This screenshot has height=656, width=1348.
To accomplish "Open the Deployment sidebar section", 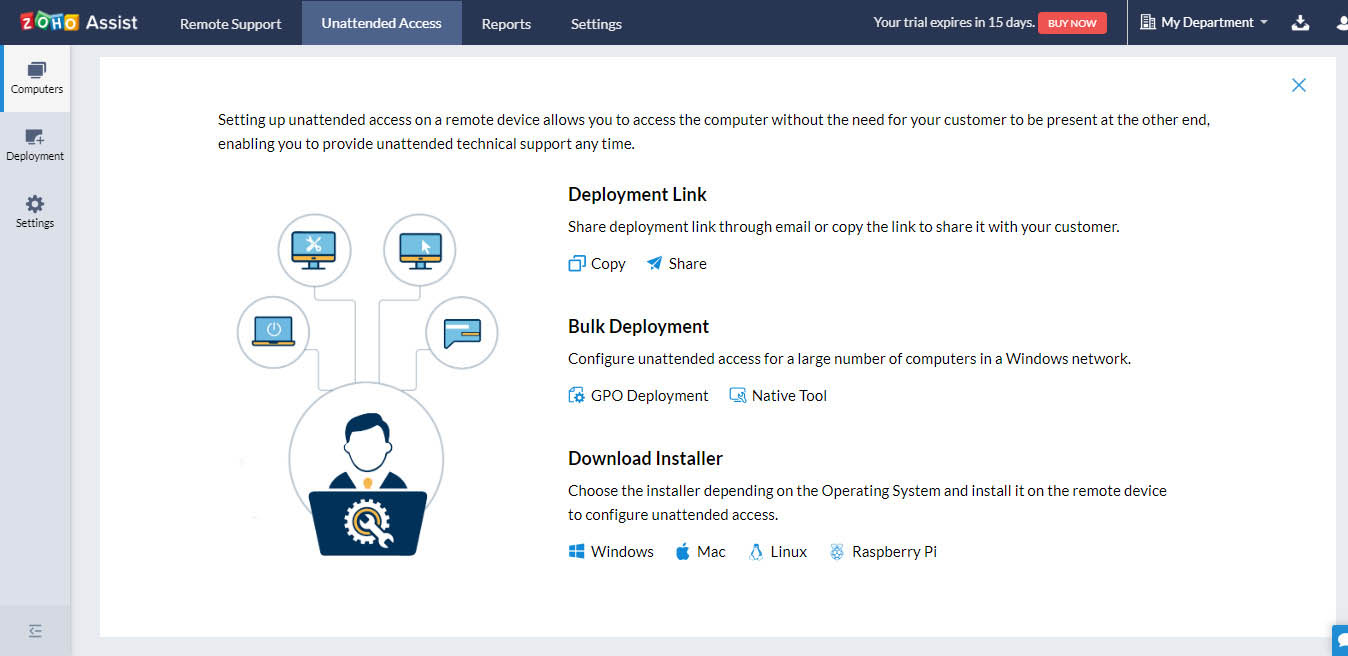I will point(35,145).
